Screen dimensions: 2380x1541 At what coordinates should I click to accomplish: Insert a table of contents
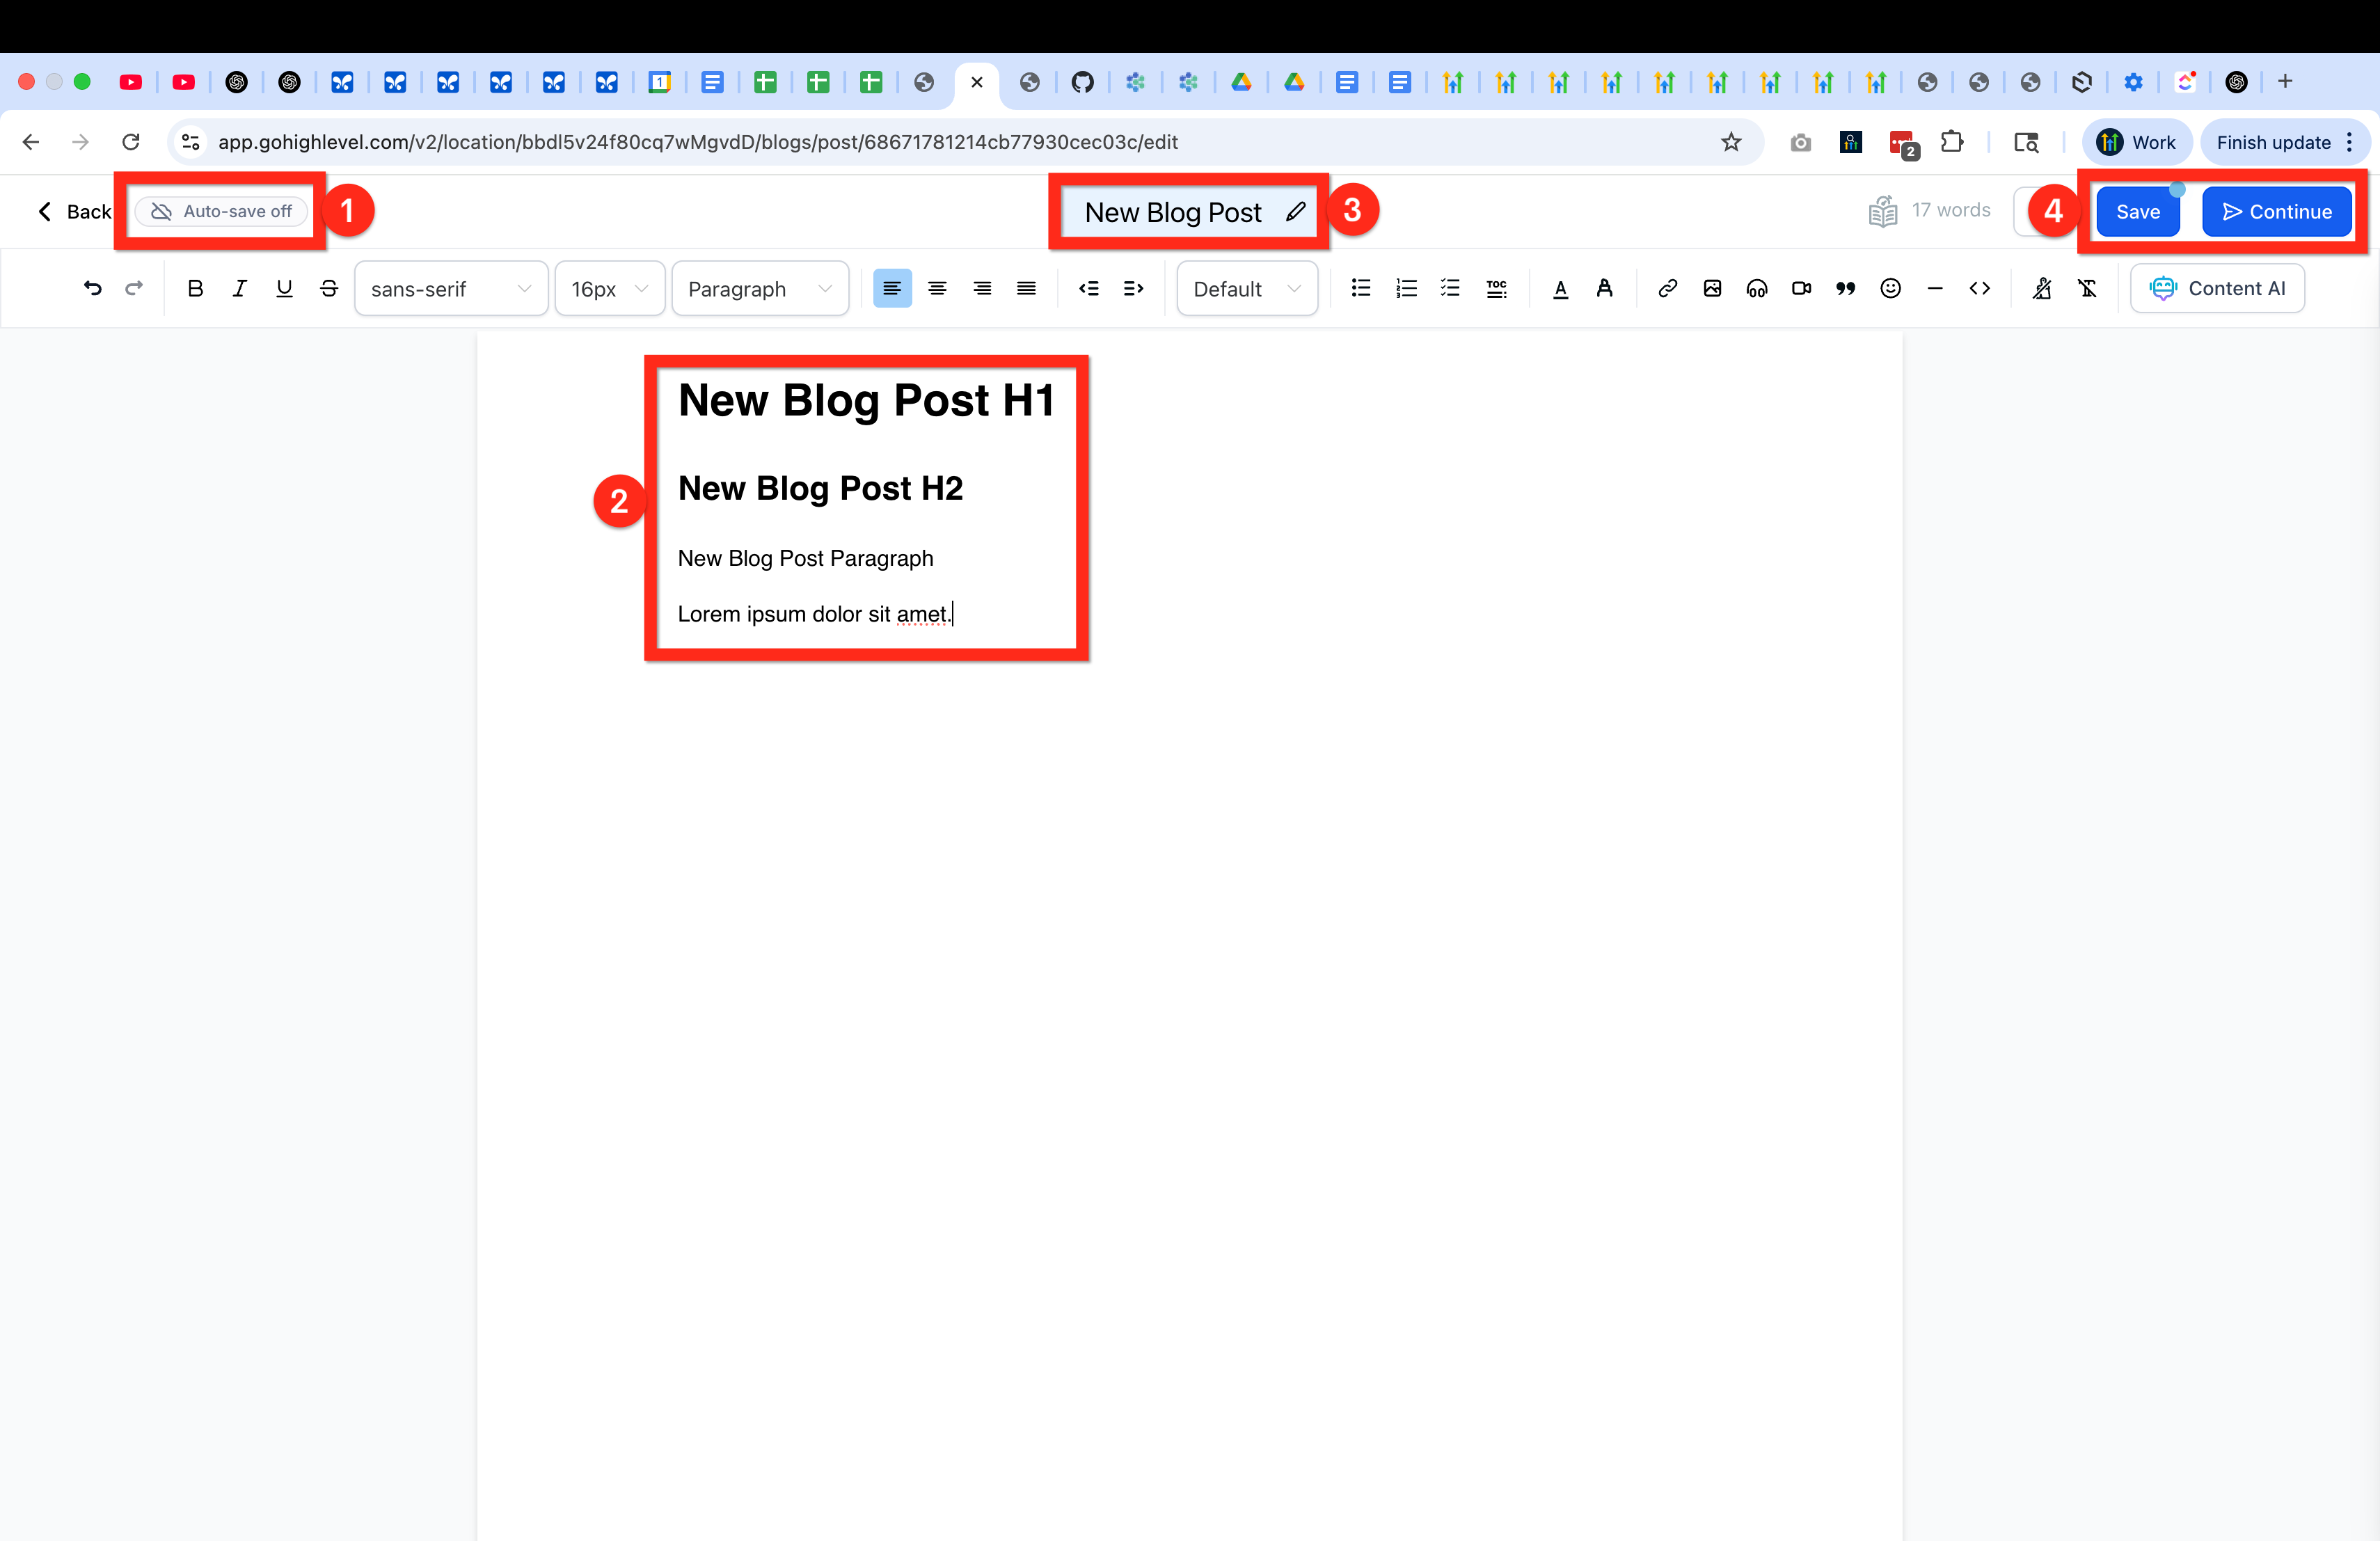1496,289
